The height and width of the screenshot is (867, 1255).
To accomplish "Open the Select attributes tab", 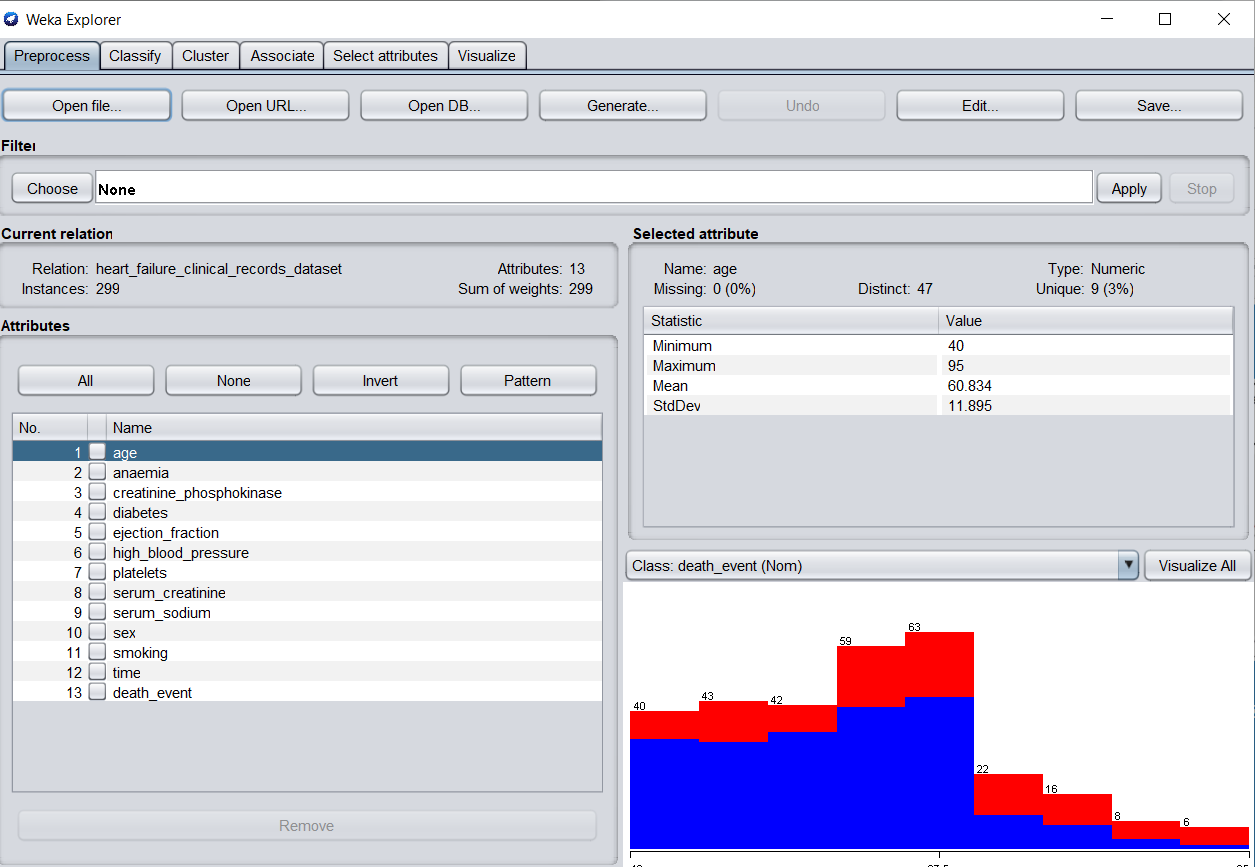I will pos(385,56).
